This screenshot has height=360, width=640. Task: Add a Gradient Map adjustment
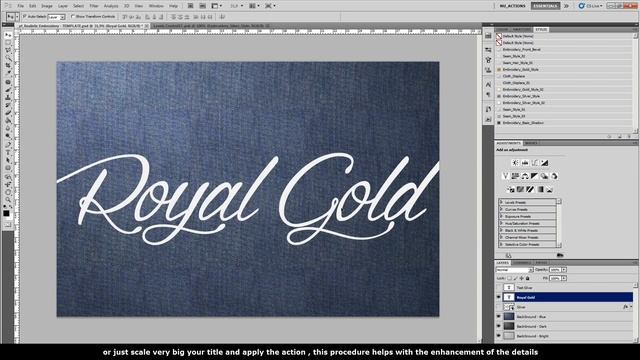[x=540, y=189]
